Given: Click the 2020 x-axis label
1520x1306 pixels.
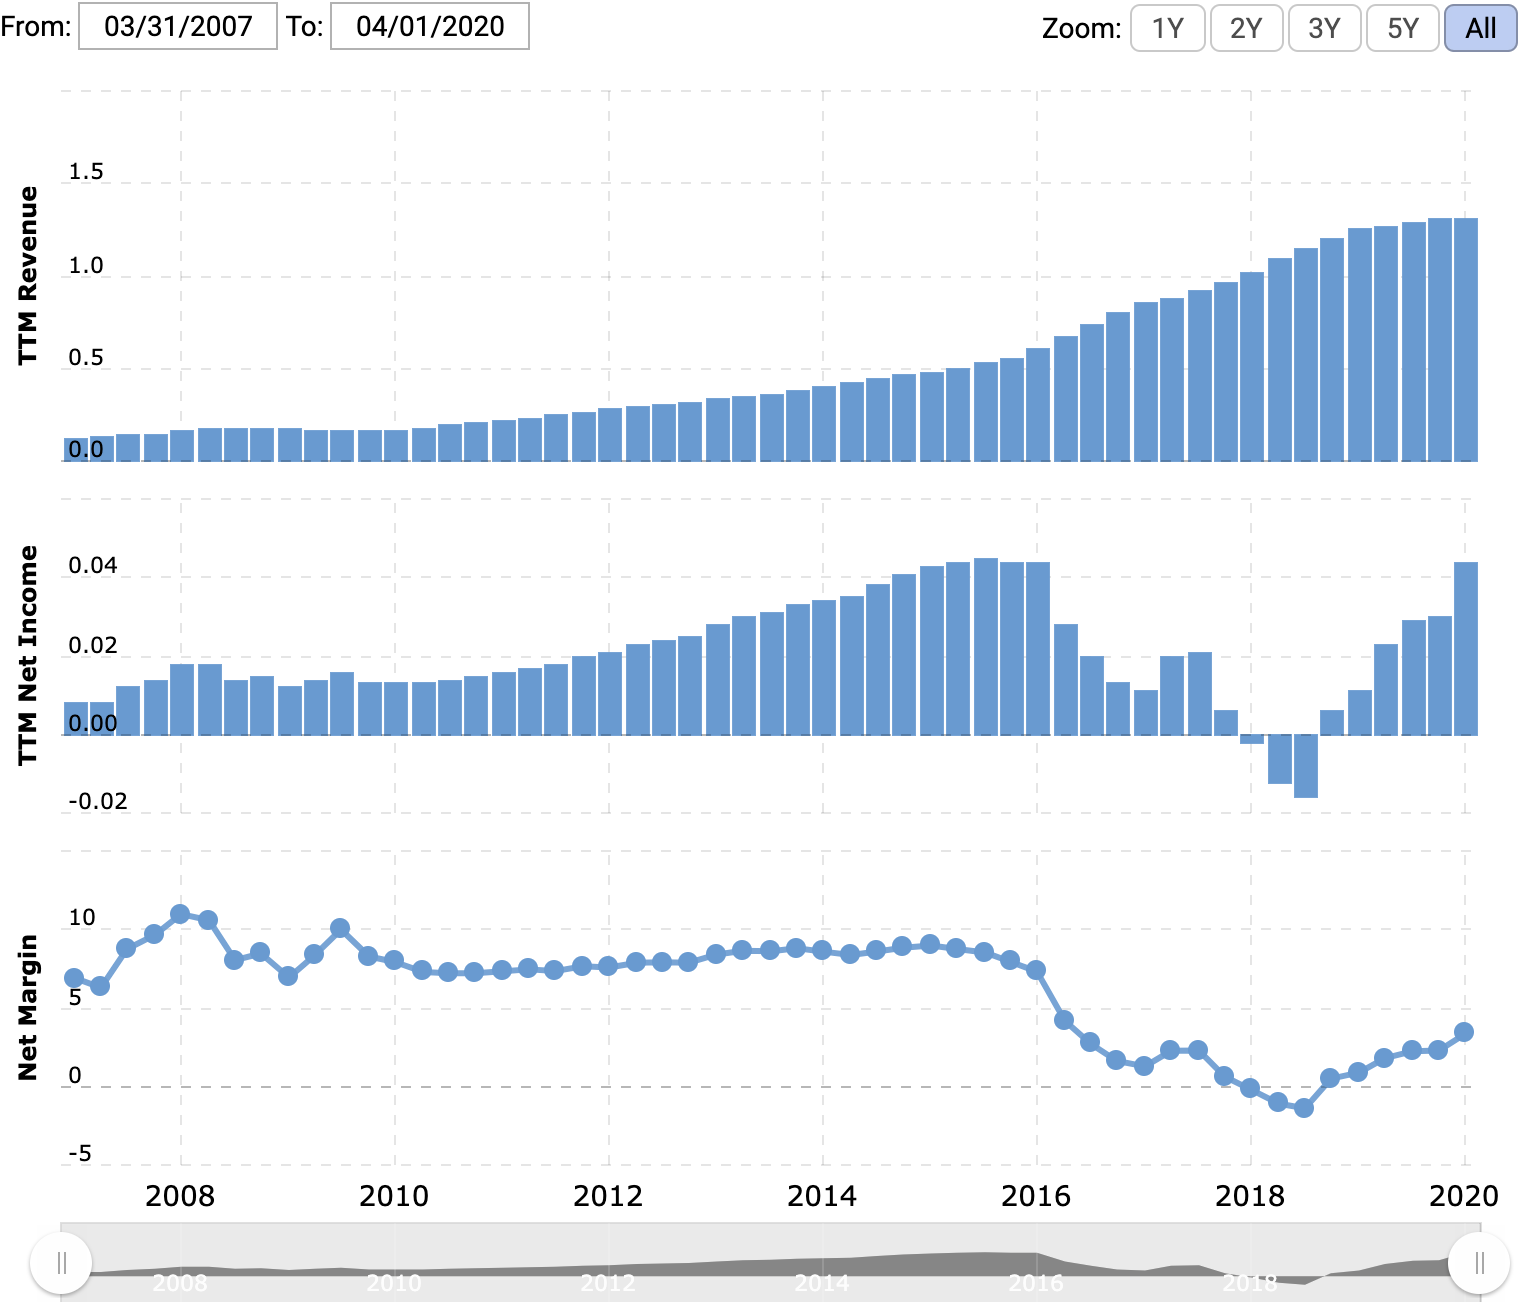Looking at the screenshot, I should (1464, 1196).
